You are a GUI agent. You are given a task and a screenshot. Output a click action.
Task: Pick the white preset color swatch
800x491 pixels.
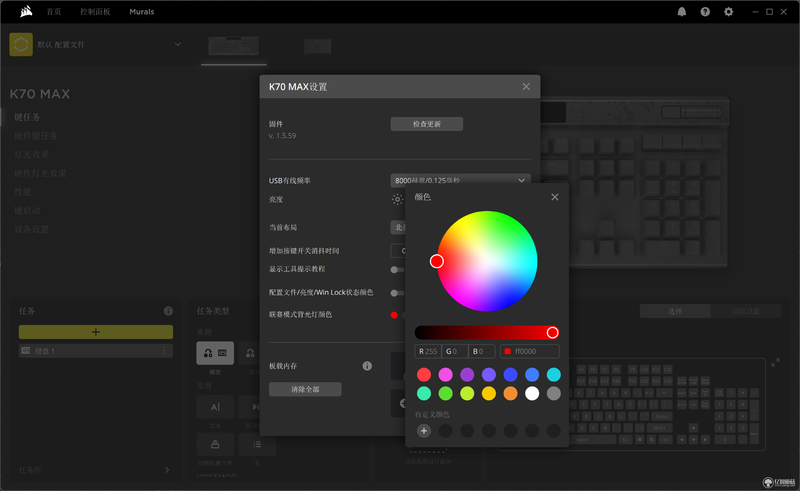532,394
